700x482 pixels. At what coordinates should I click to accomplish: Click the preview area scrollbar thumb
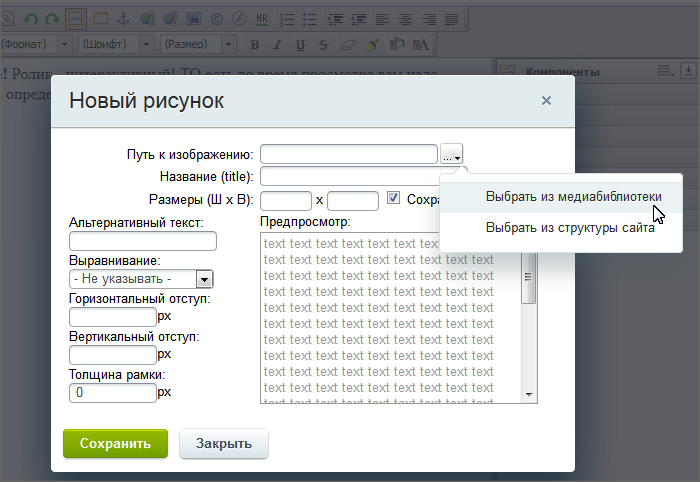coord(529,277)
